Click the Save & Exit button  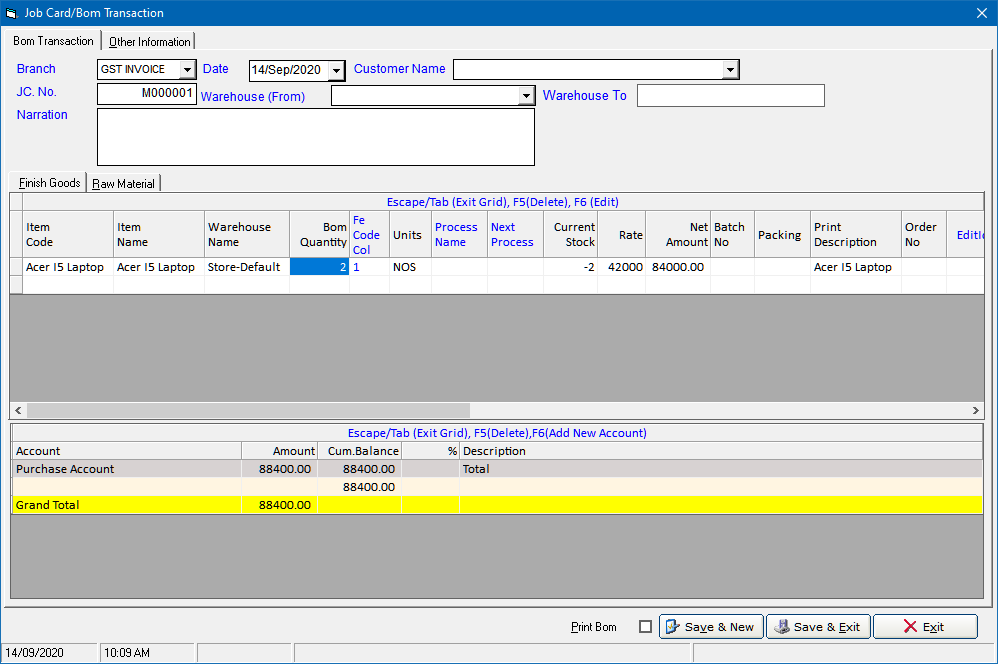tap(818, 627)
